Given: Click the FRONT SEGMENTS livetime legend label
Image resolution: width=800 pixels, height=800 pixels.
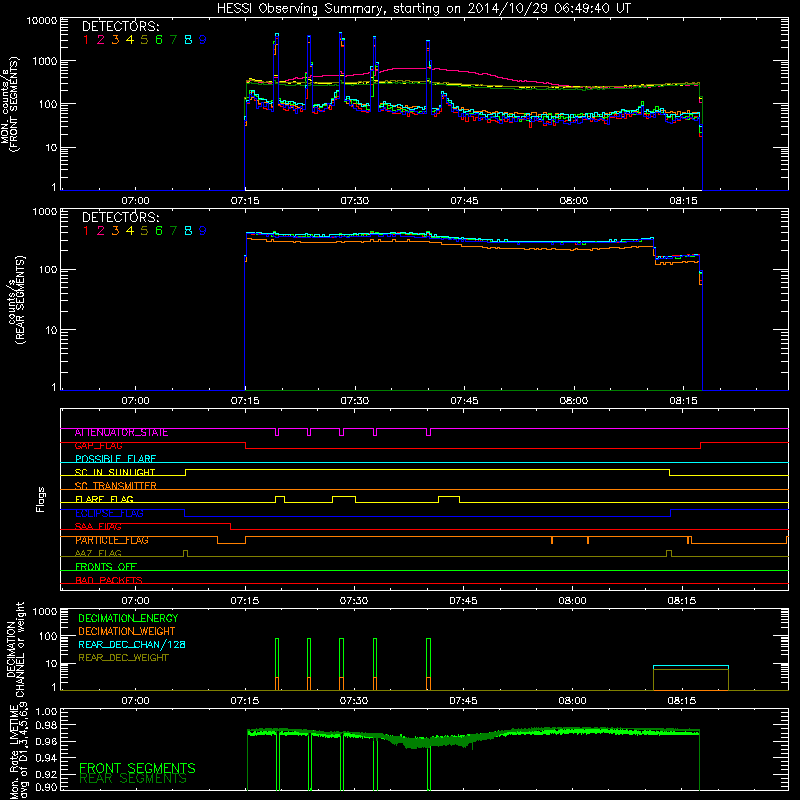Looking at the screenshot, I should (x=137, y=768).
